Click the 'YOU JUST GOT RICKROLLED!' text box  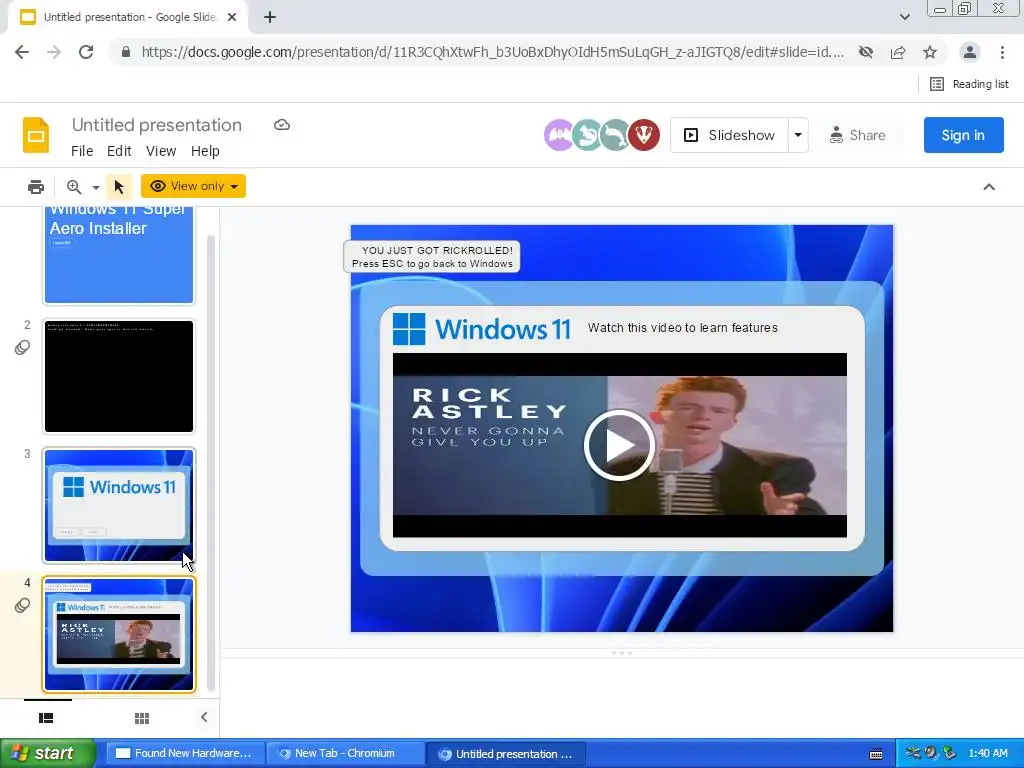[432, 257]
